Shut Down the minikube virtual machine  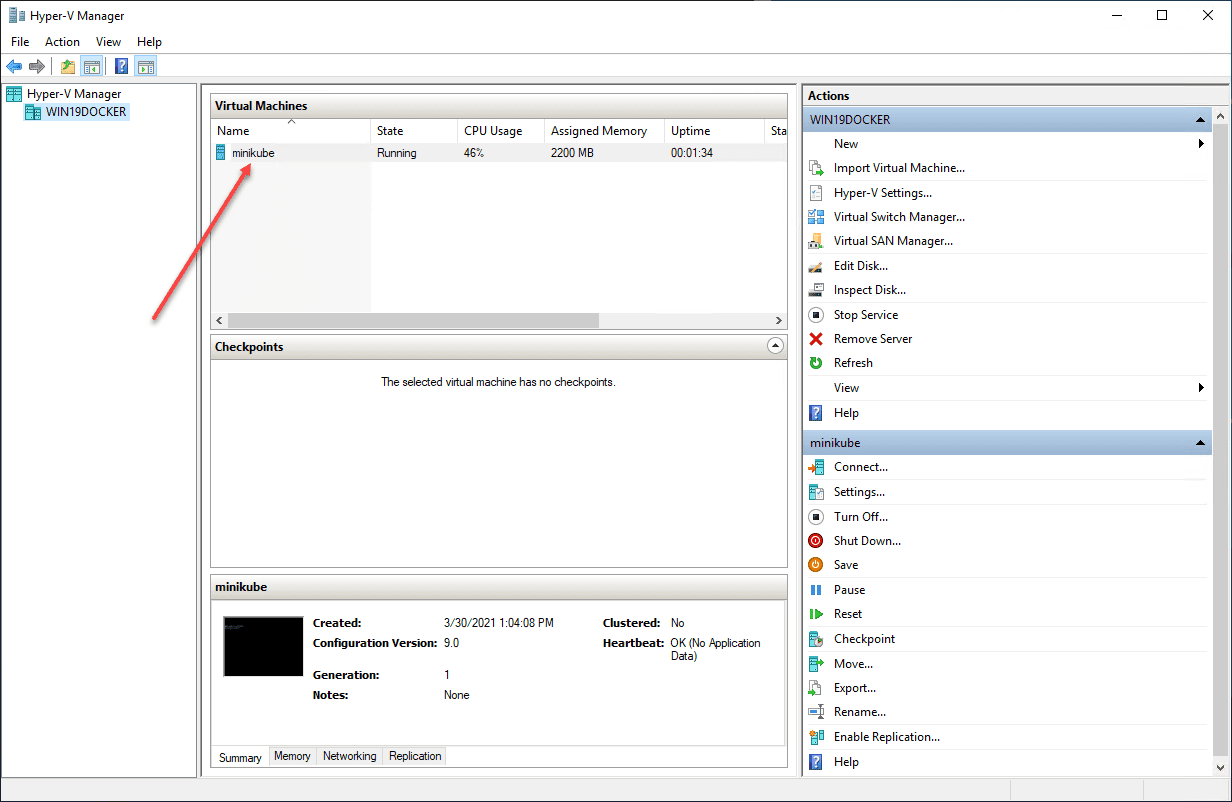[866, 540]
